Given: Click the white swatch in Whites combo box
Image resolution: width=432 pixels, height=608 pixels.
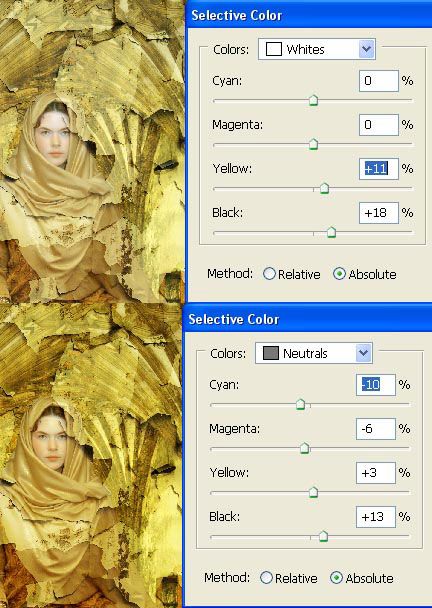Looking at the screenshot, I should tap(274, 49).
